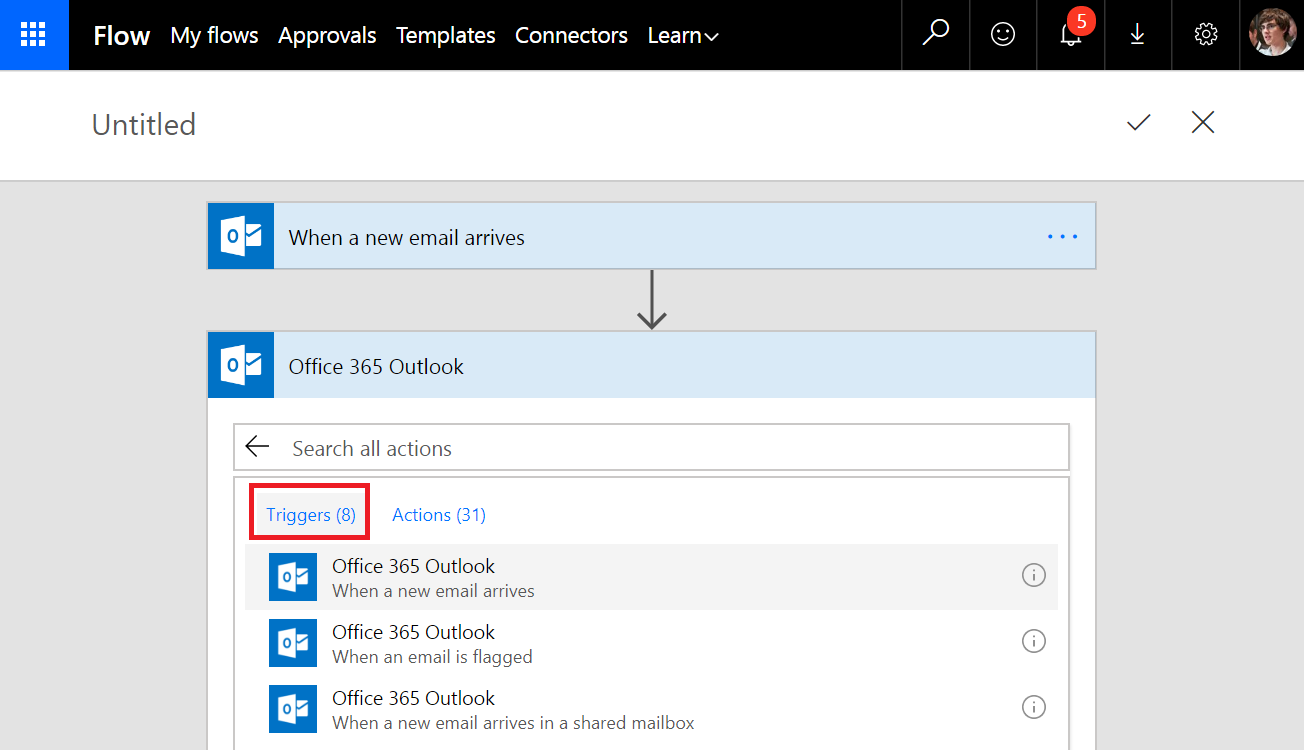Open the Connectors page

pos(571,36)
